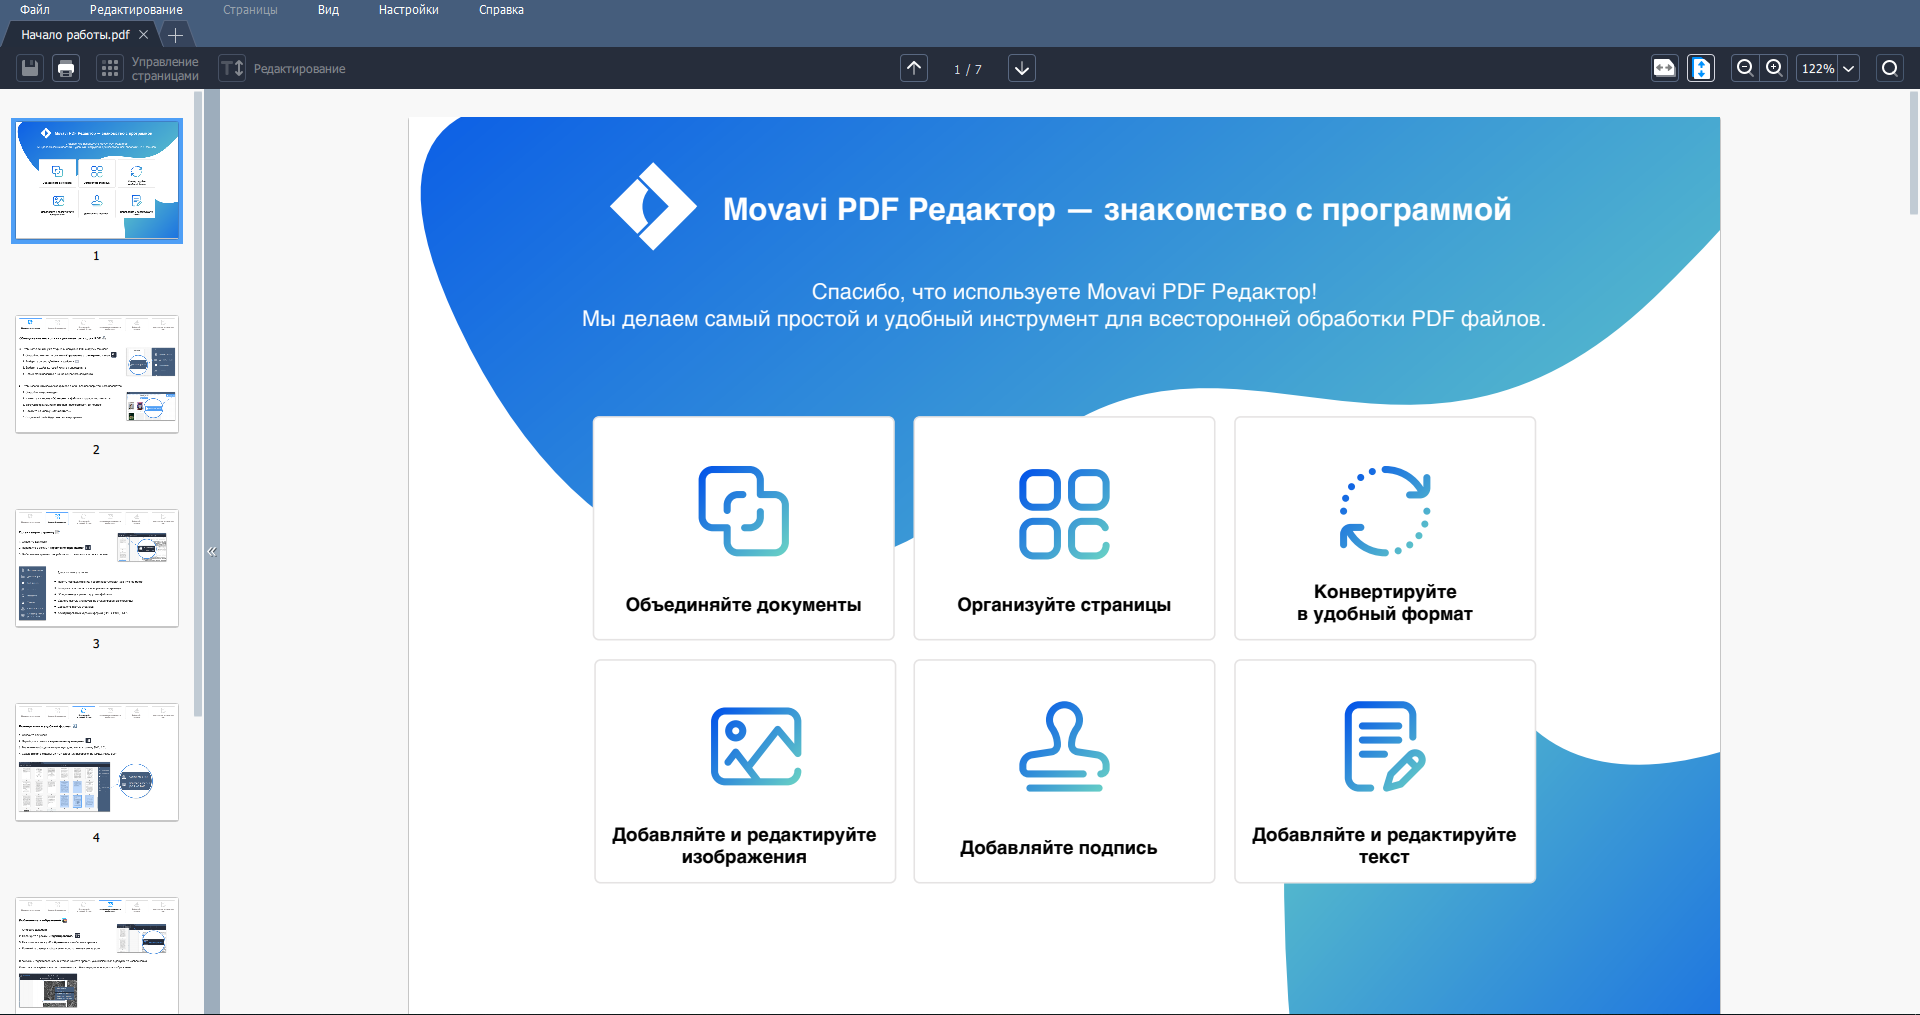Click page label 4 under thumbnail

coord(96,838)
